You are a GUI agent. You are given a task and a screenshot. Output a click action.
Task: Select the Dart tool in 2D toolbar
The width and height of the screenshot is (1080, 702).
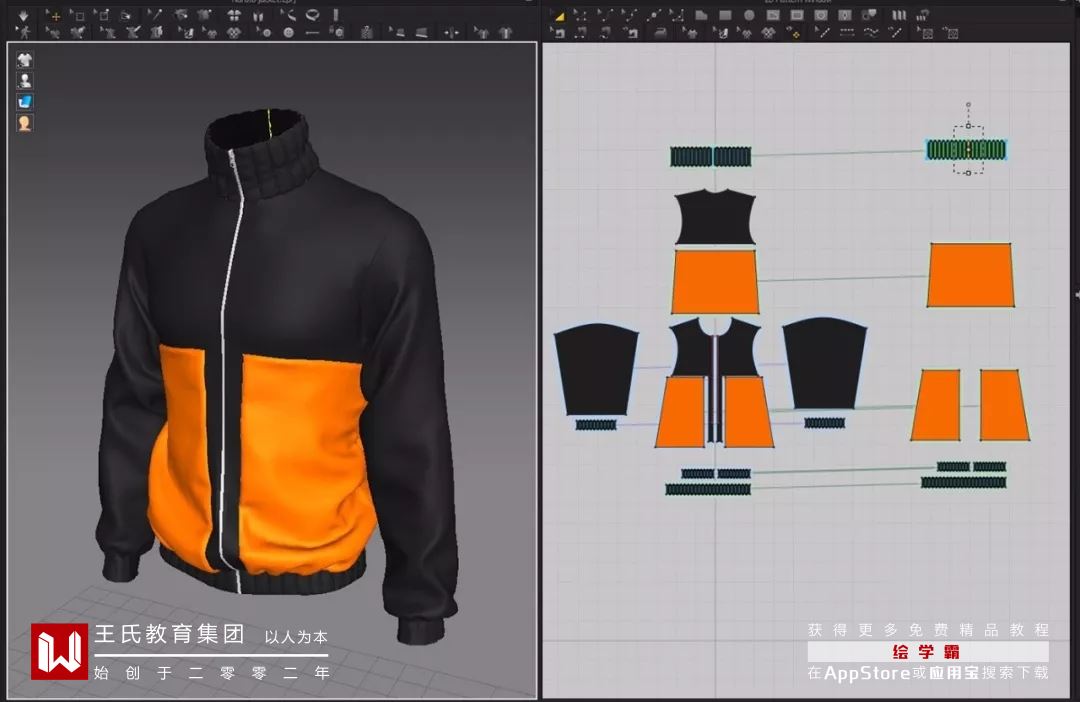pos(845,15)
